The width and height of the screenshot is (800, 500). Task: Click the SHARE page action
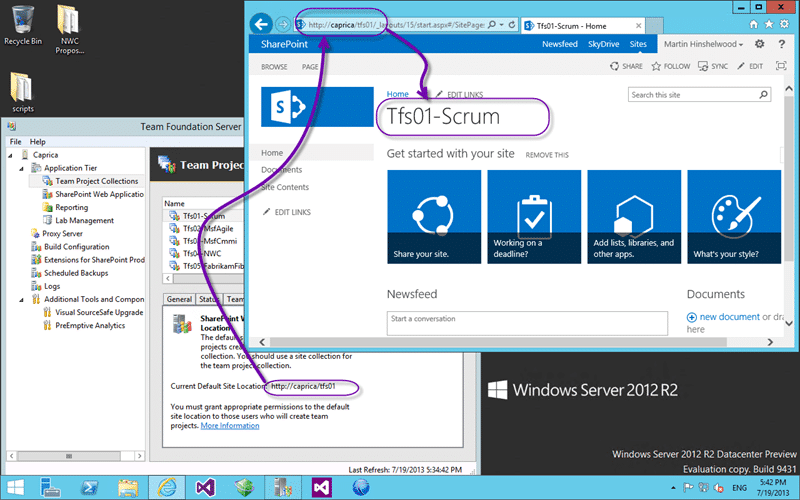pyautogui.click(x=626, y=66)
